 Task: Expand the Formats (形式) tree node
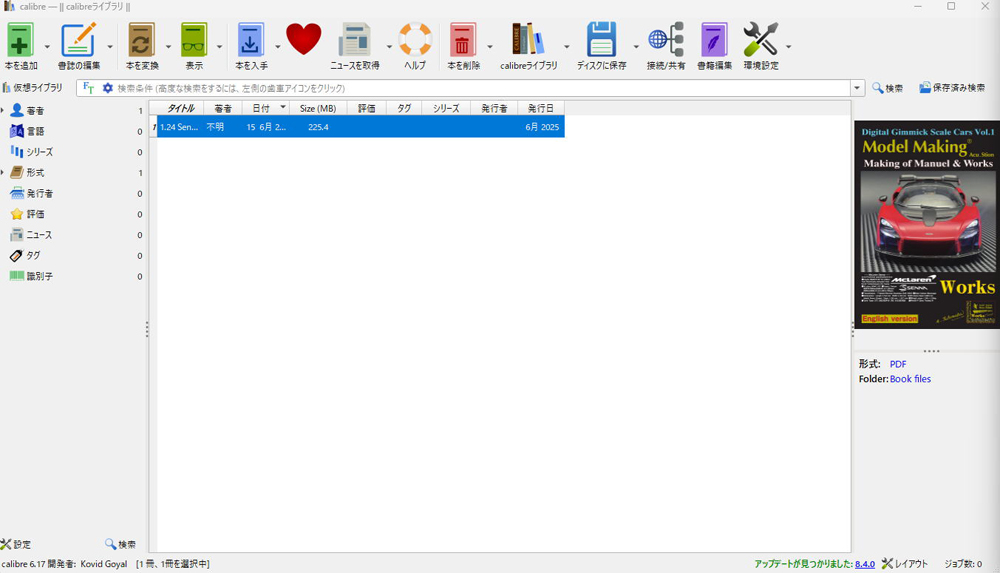click(x=3, y=172)
